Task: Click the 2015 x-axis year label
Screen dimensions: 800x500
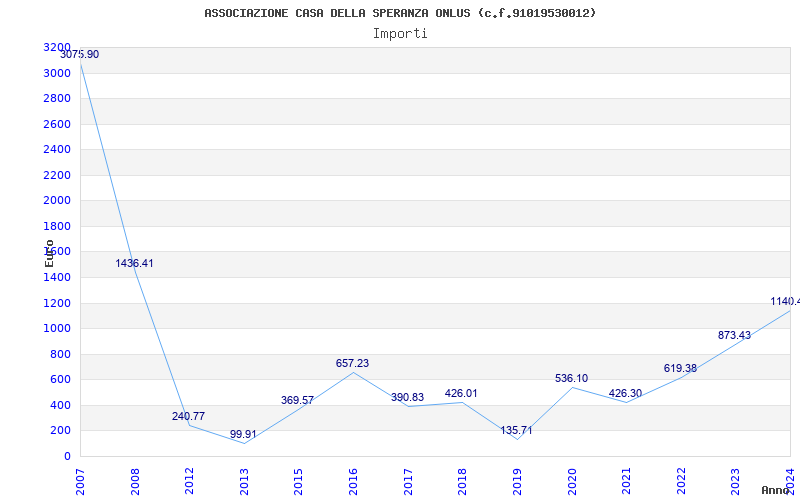Action: coord(298,481)
